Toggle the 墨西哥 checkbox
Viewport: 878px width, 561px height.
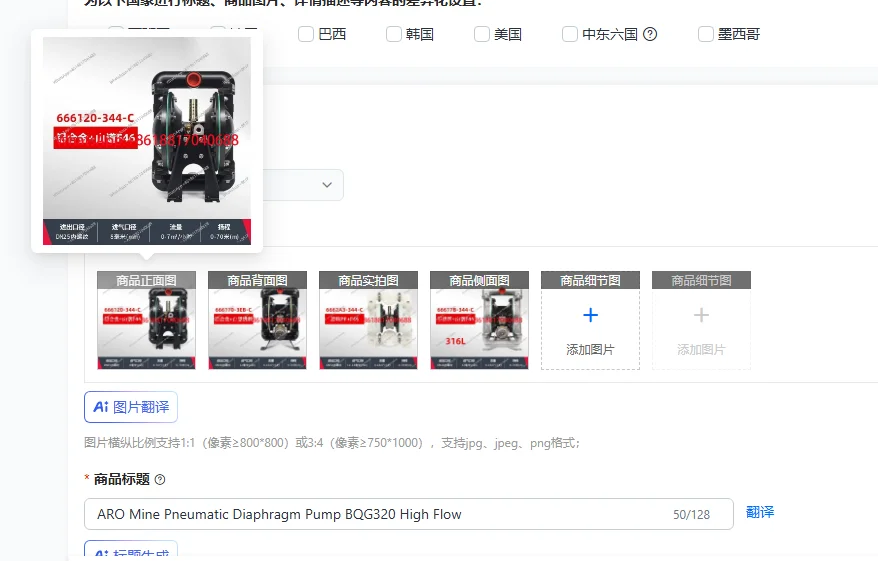(706, 34)
